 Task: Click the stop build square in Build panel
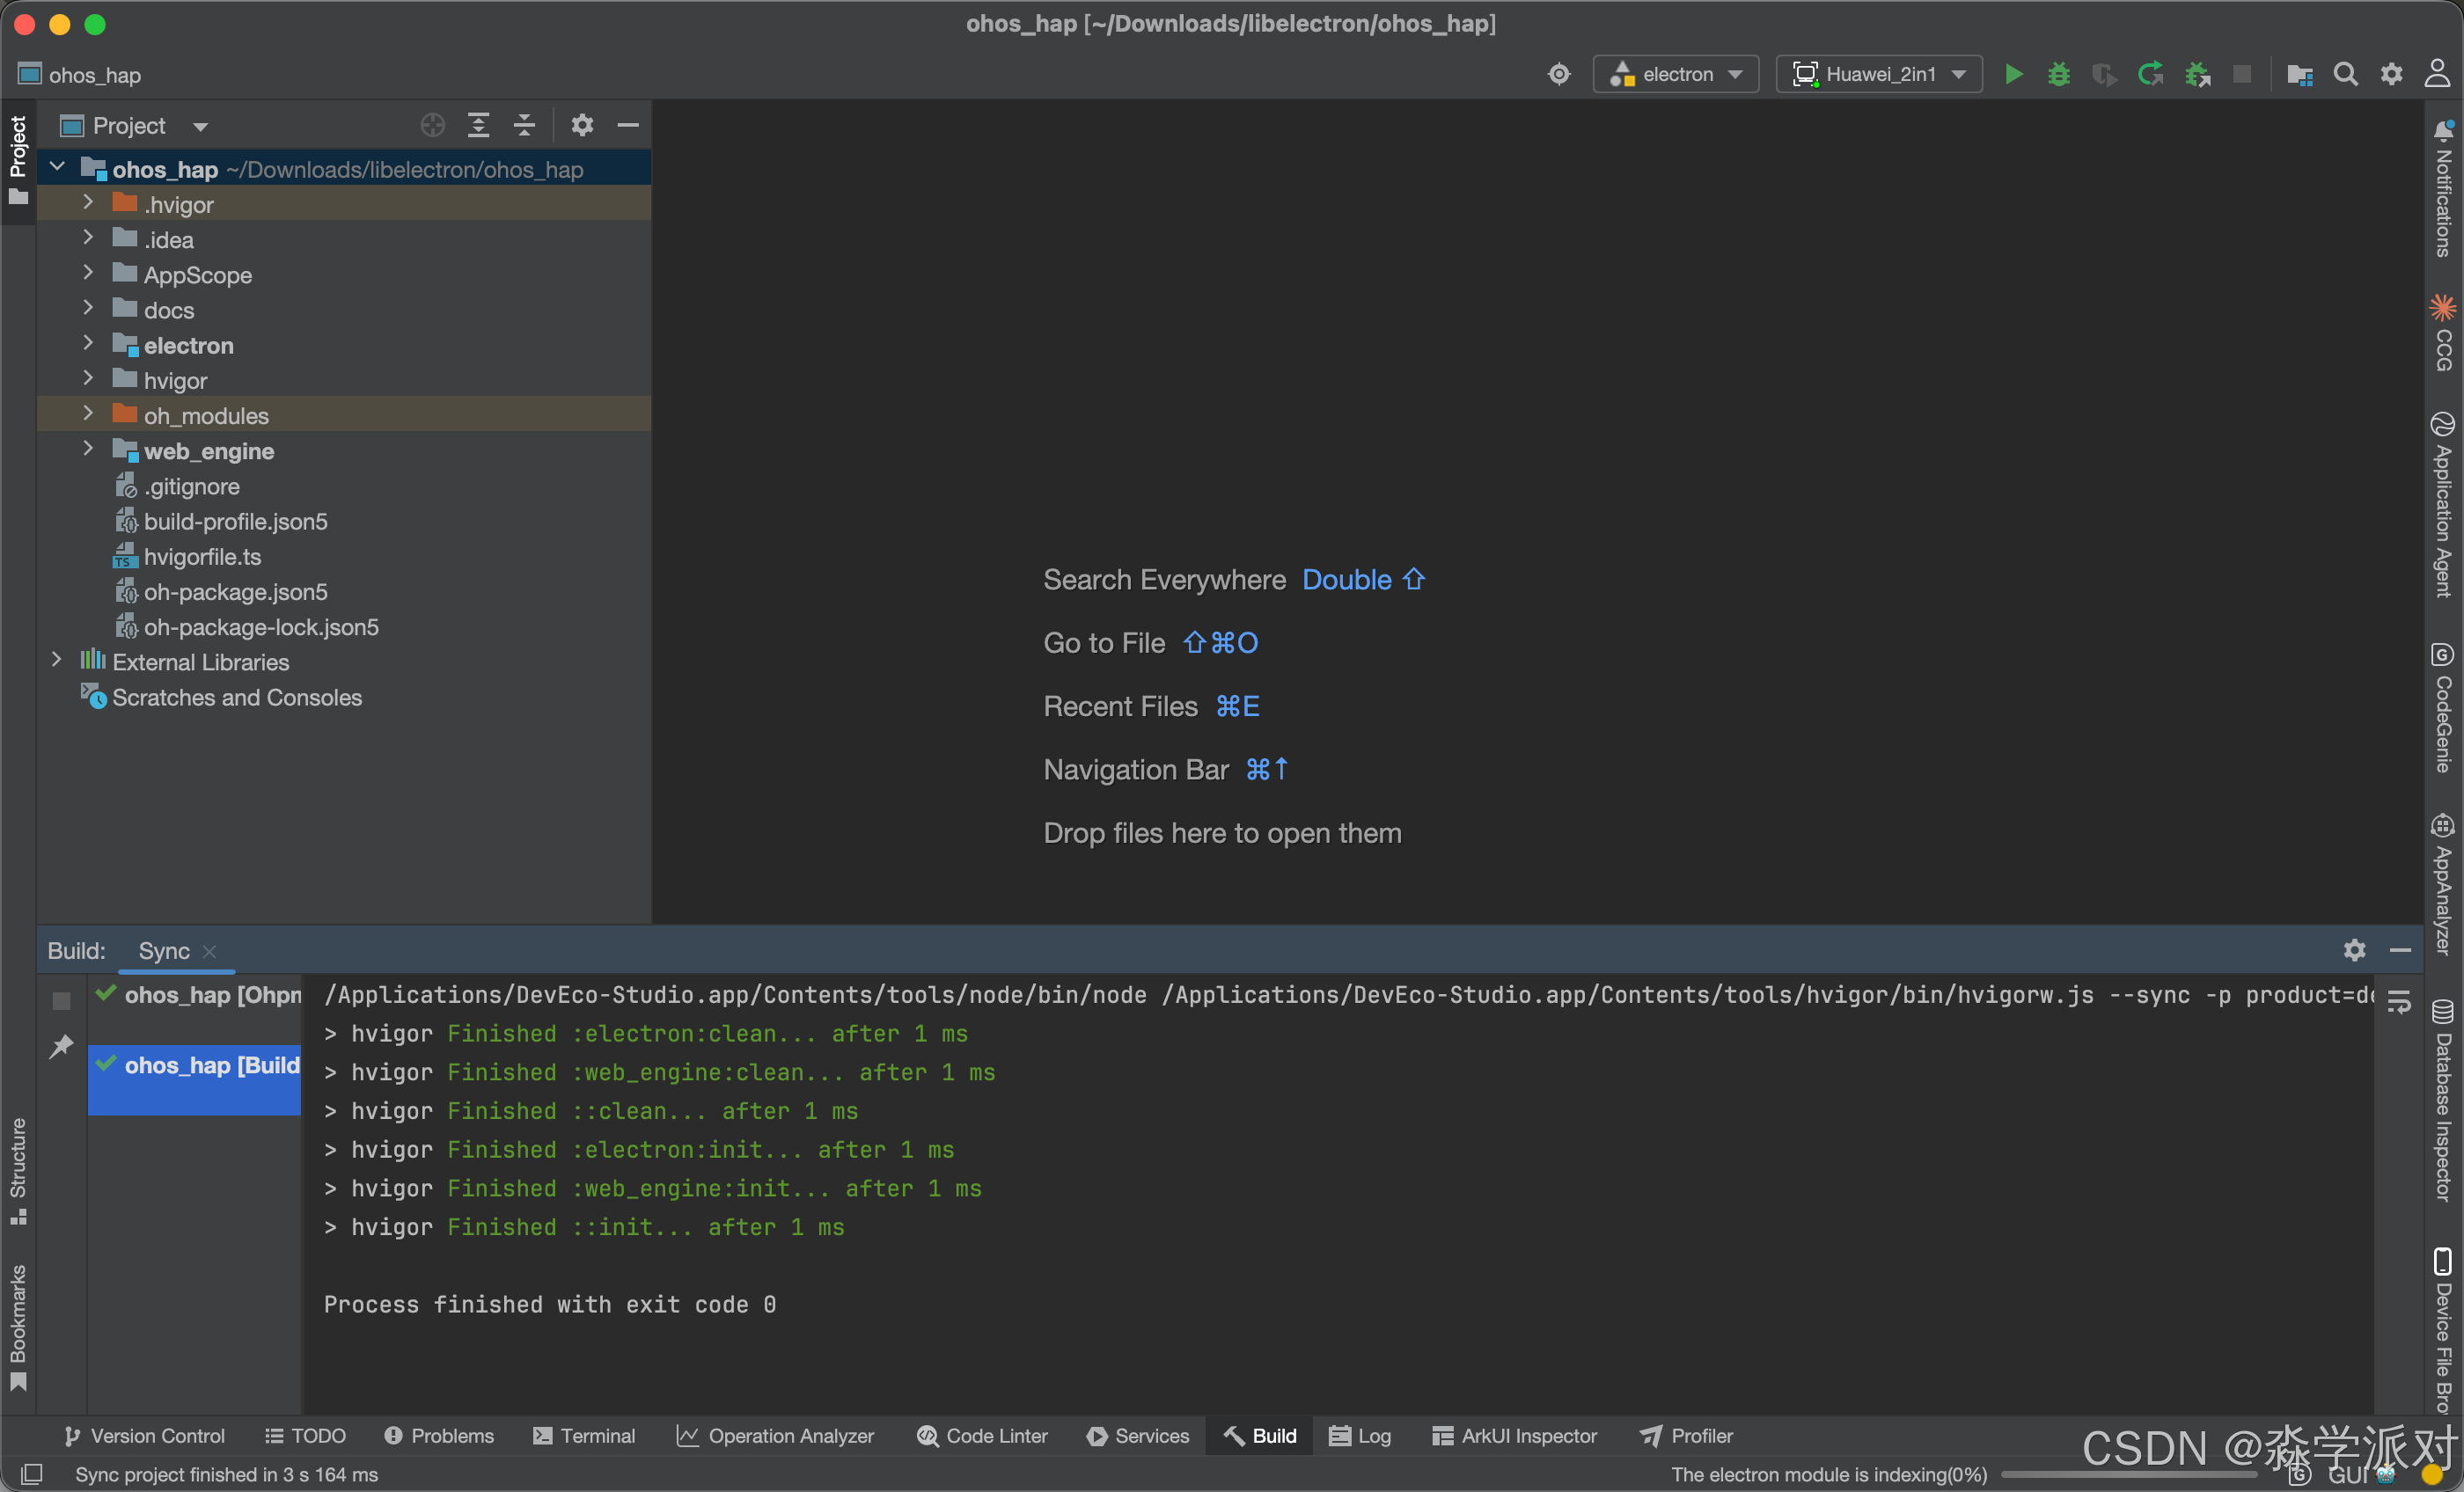point(61,1000)
